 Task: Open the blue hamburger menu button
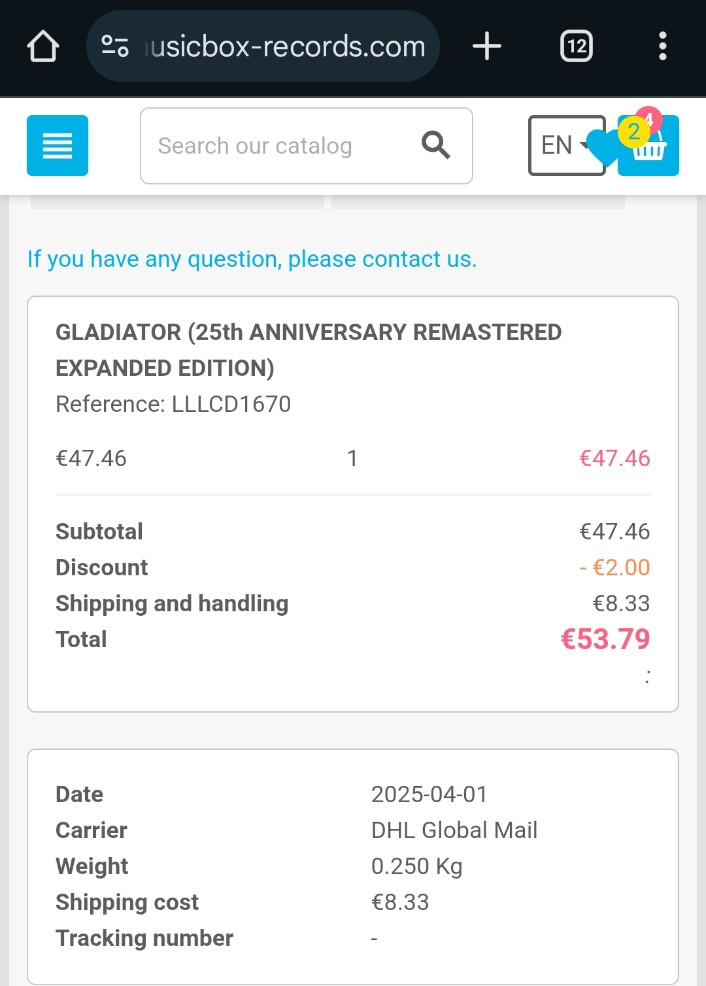coord(58,146)
